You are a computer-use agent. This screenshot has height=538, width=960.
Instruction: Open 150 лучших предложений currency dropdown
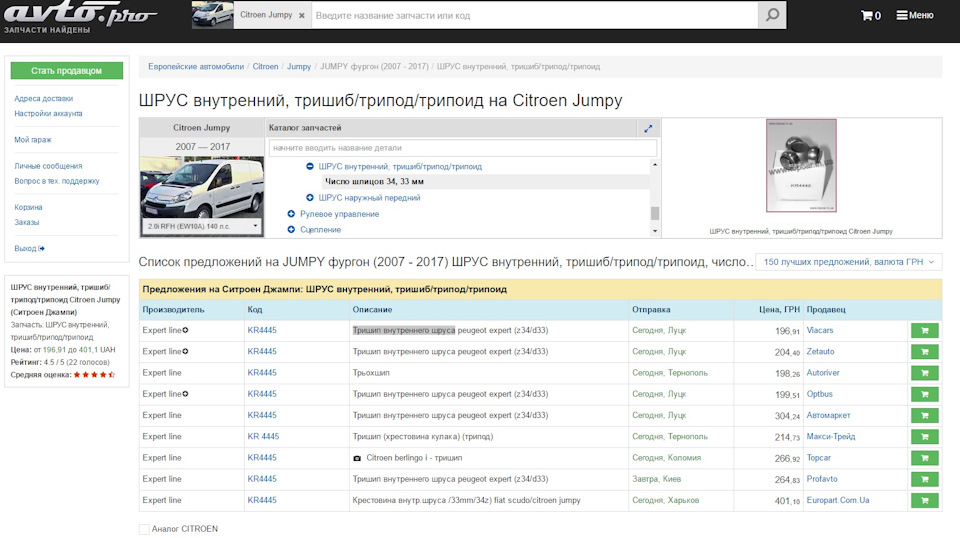(849, 262)
